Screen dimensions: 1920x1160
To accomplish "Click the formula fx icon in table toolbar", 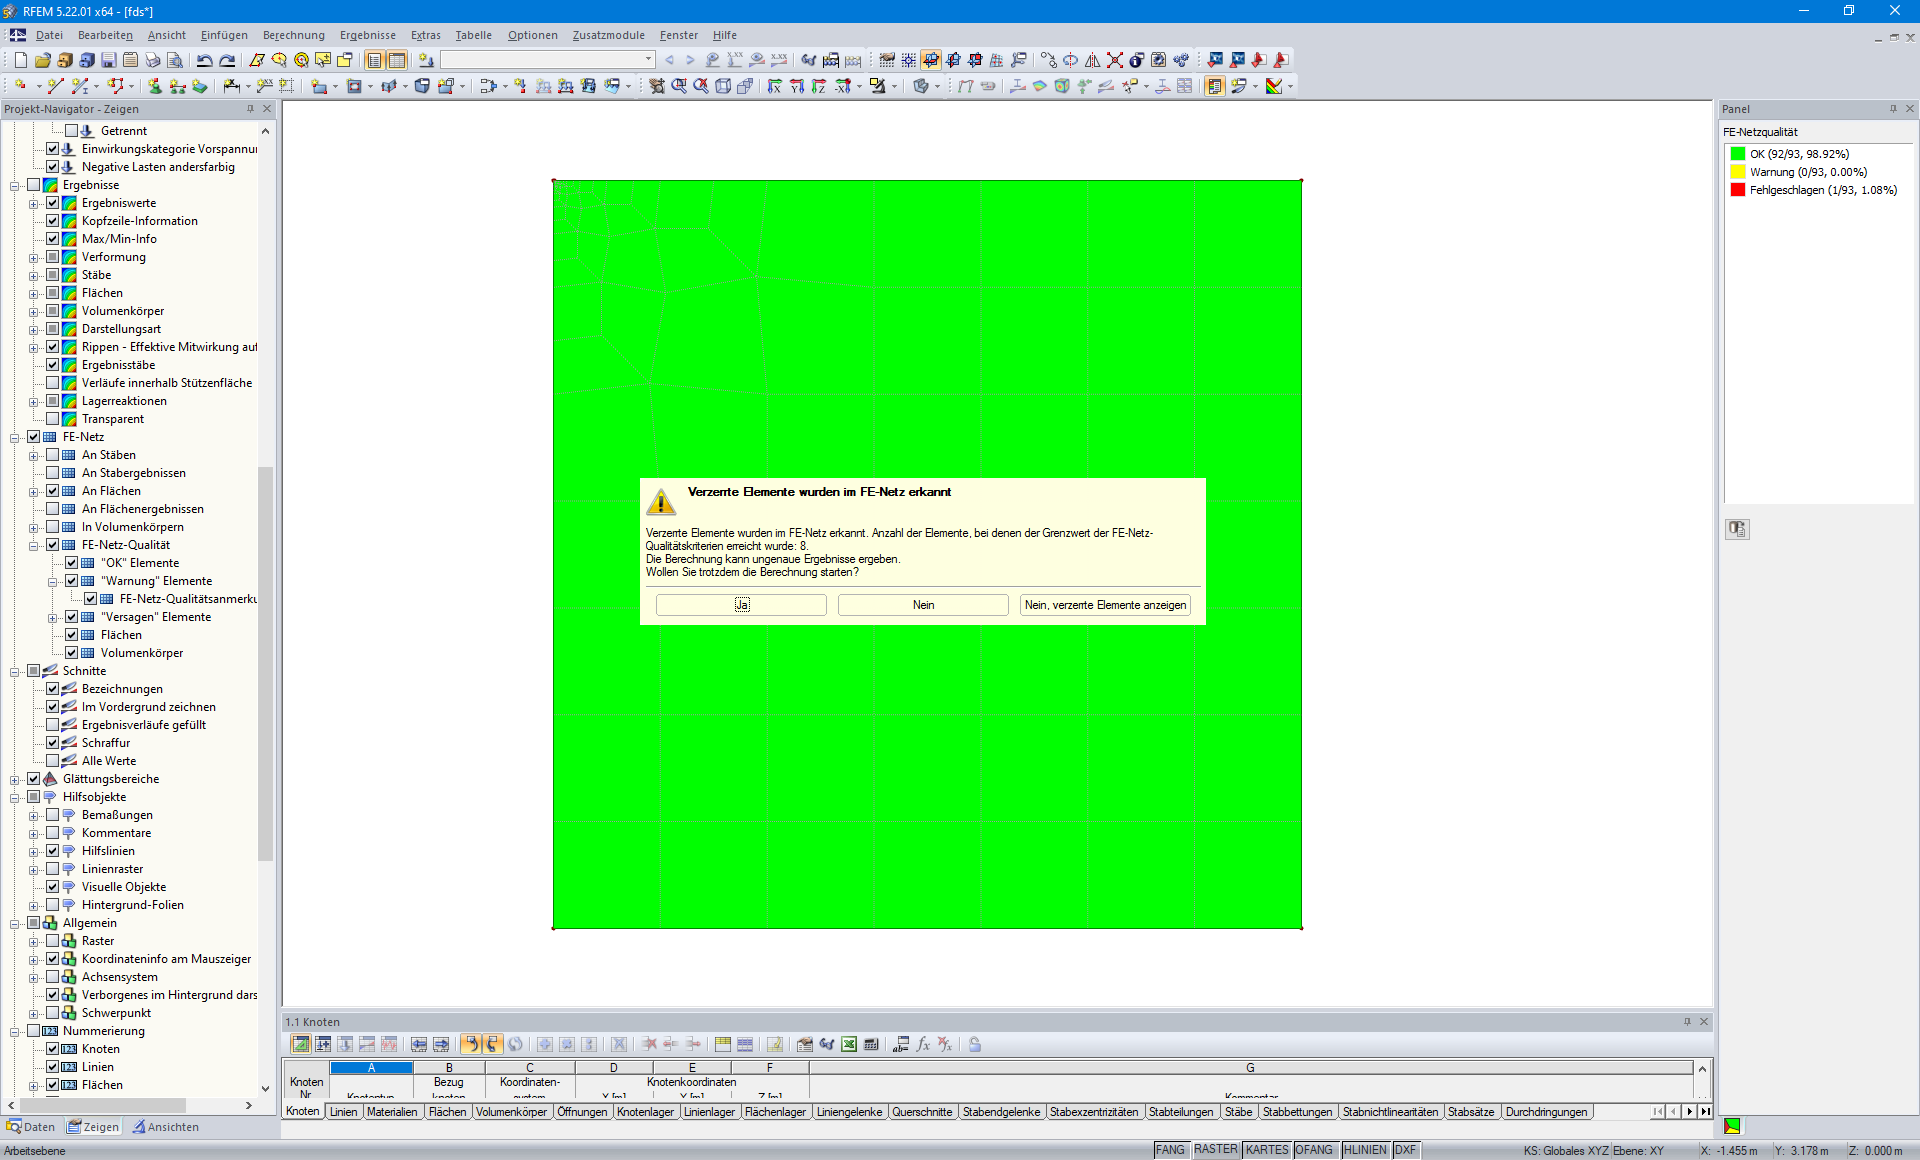I will (923, 1044).
